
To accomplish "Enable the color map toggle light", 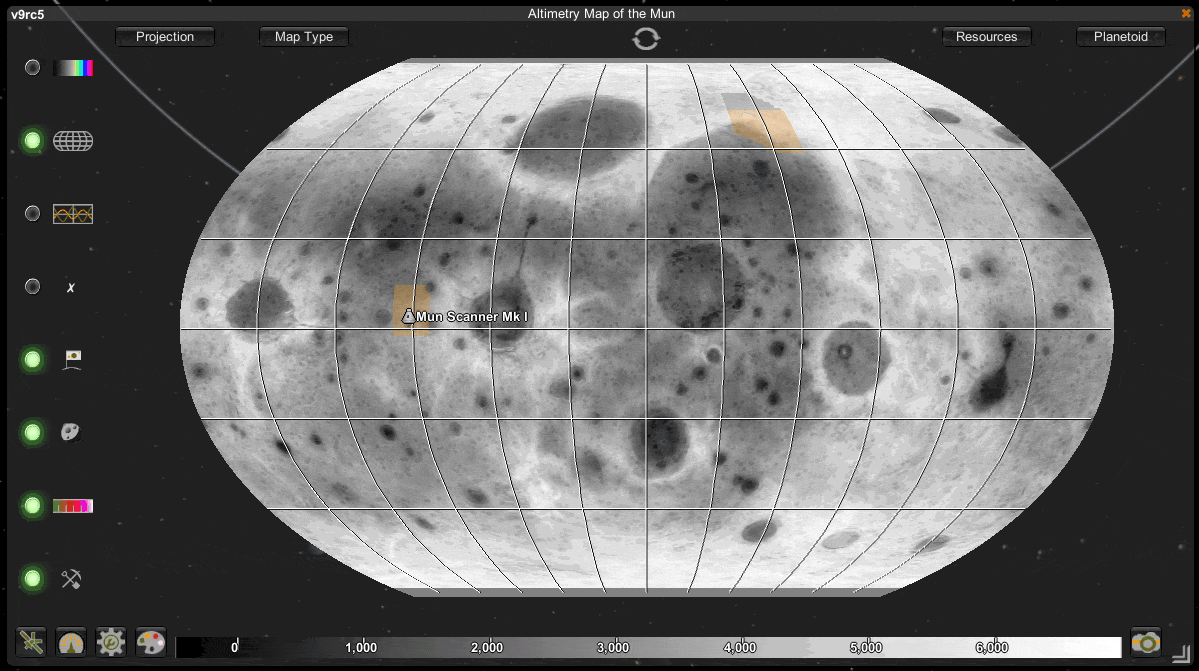I will 32,67.
